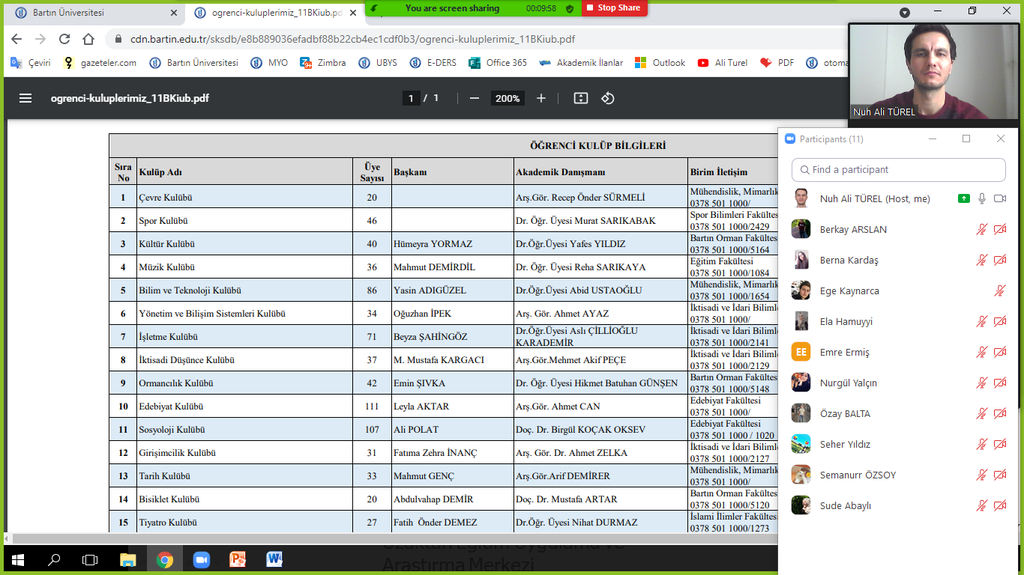The width and height of the screenshot is (1024, 575).
Task: Toggle Ege Kaynarca's muted microphone
Action: tap(1000, 291)
